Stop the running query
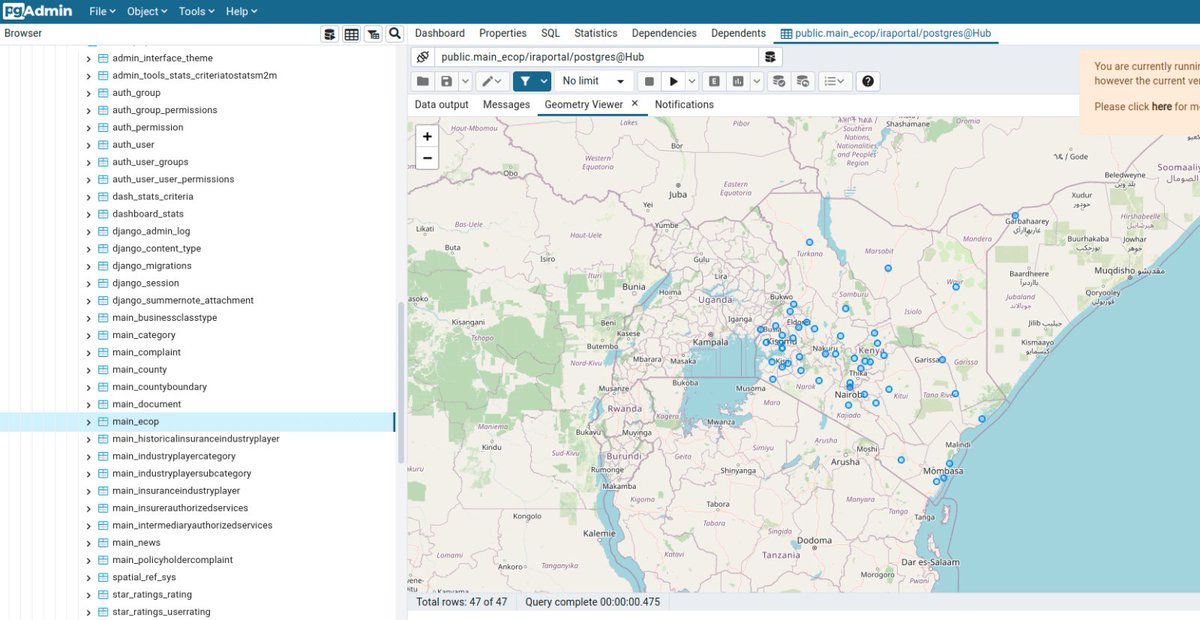The image size is (1200, 620). point(649,81)
